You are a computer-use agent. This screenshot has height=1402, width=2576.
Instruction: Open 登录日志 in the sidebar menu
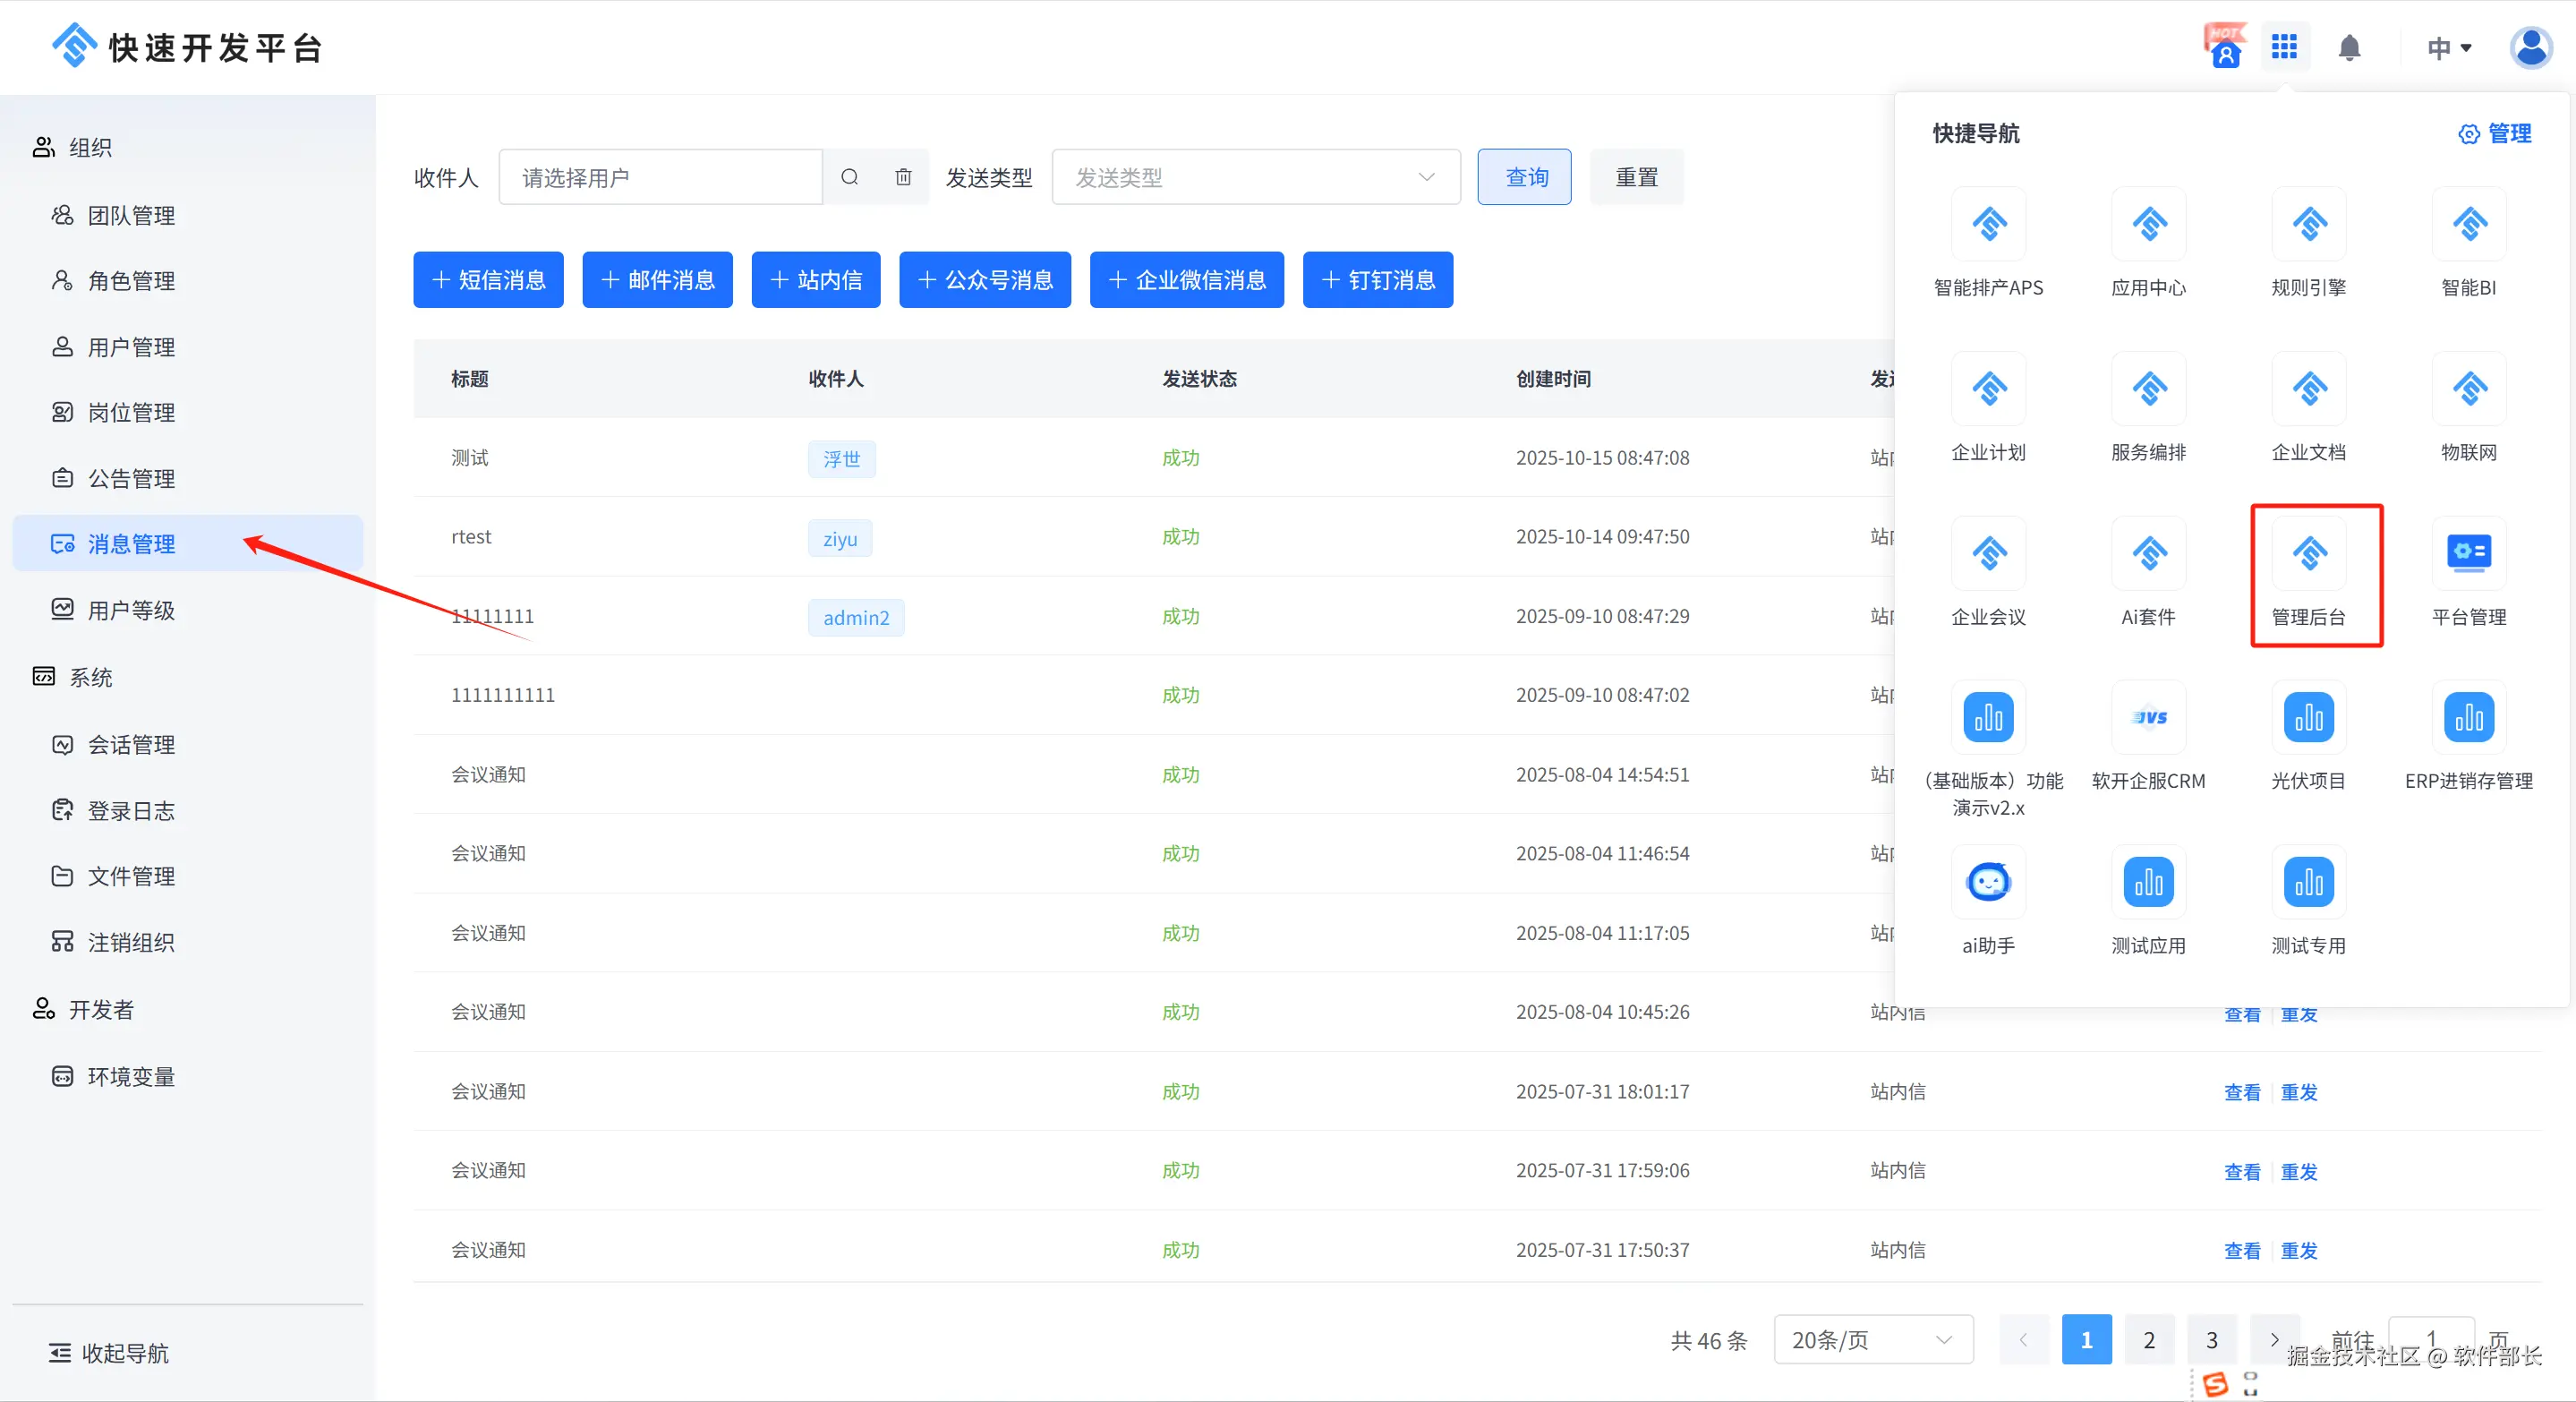pos(131,811)
